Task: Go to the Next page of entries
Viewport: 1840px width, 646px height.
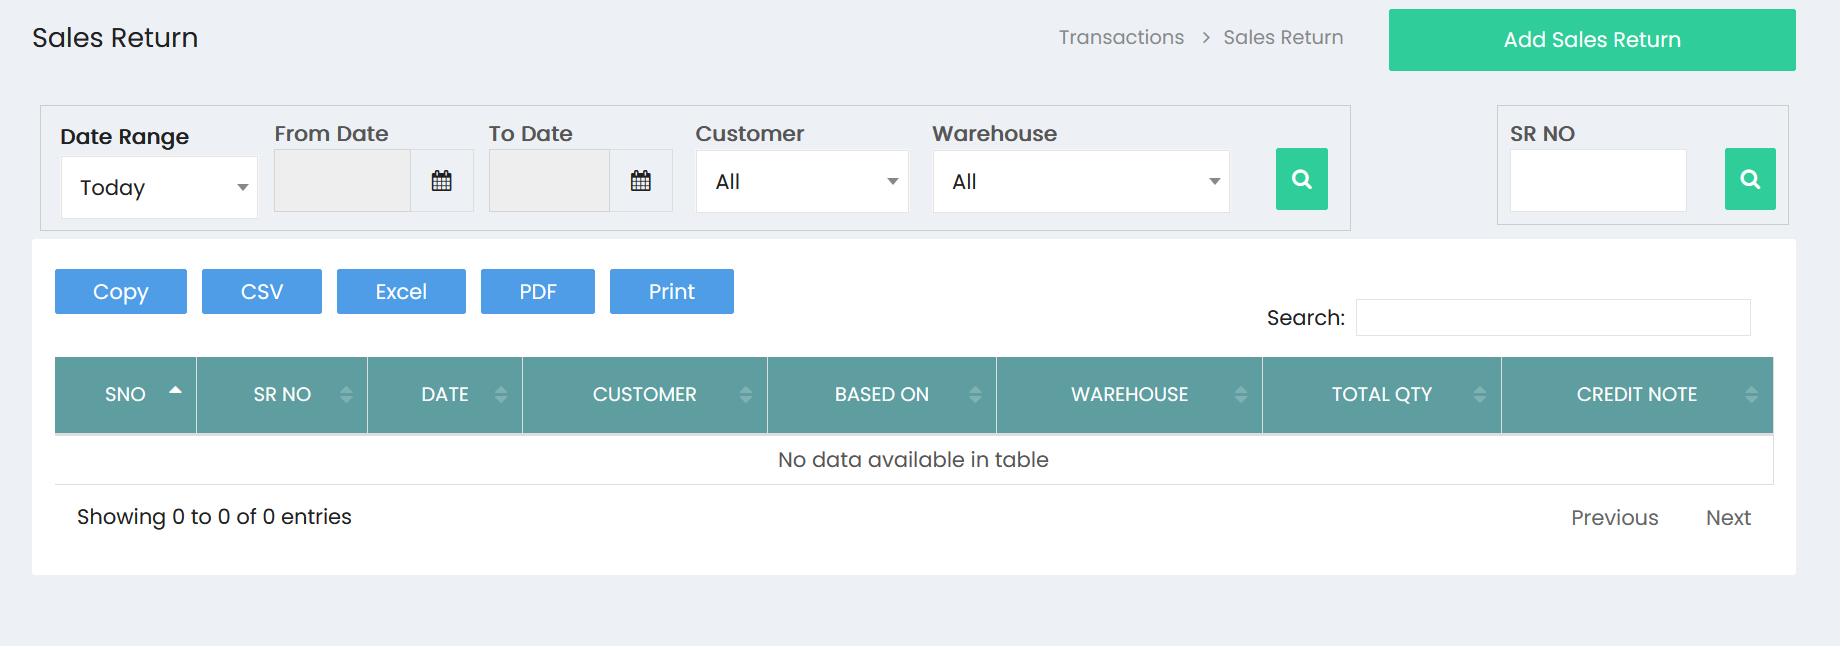Action: click(x=1728, y=518)
